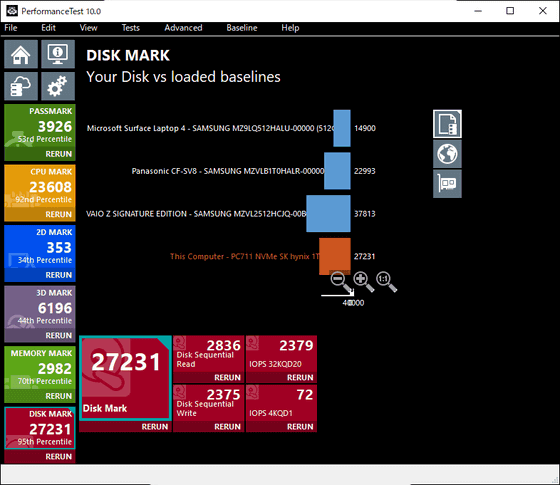Open the settings gears icon

point(58,86)
